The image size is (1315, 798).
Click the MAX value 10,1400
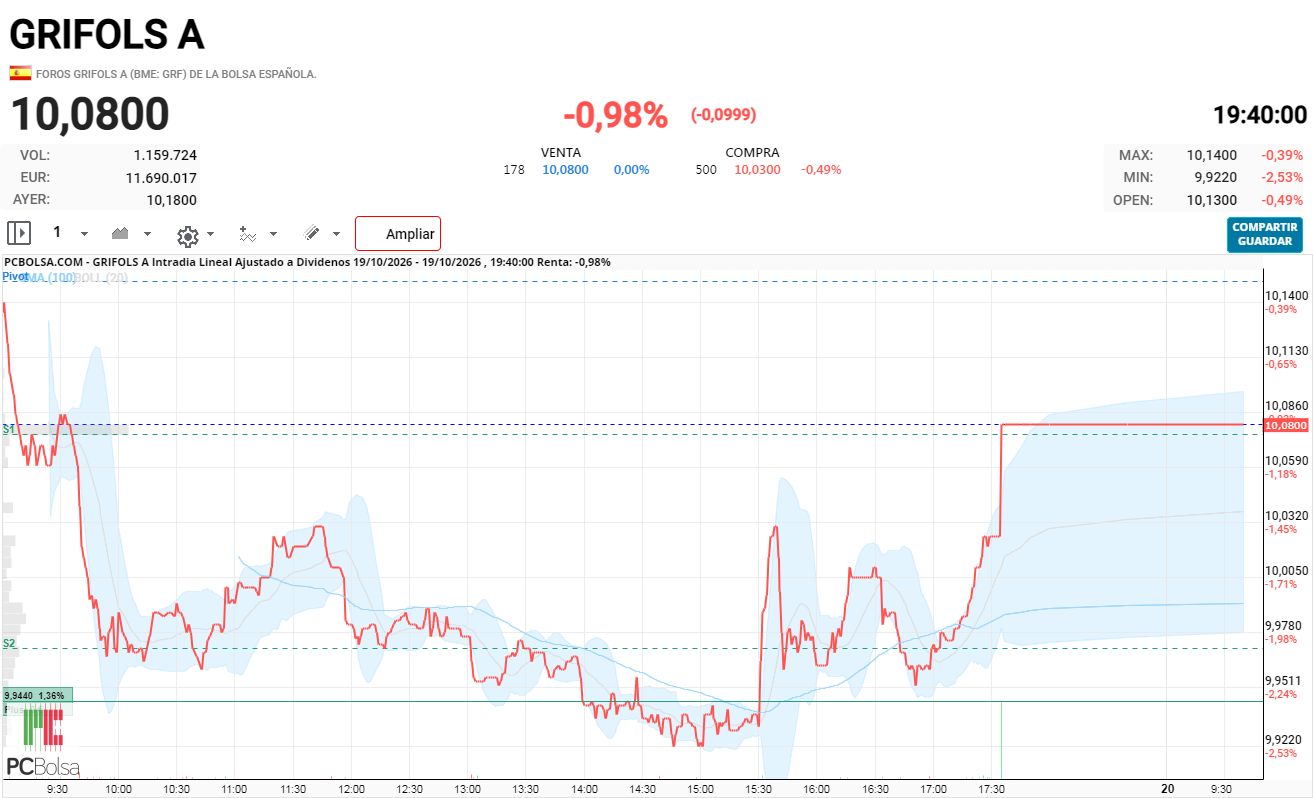(1212, 155)
